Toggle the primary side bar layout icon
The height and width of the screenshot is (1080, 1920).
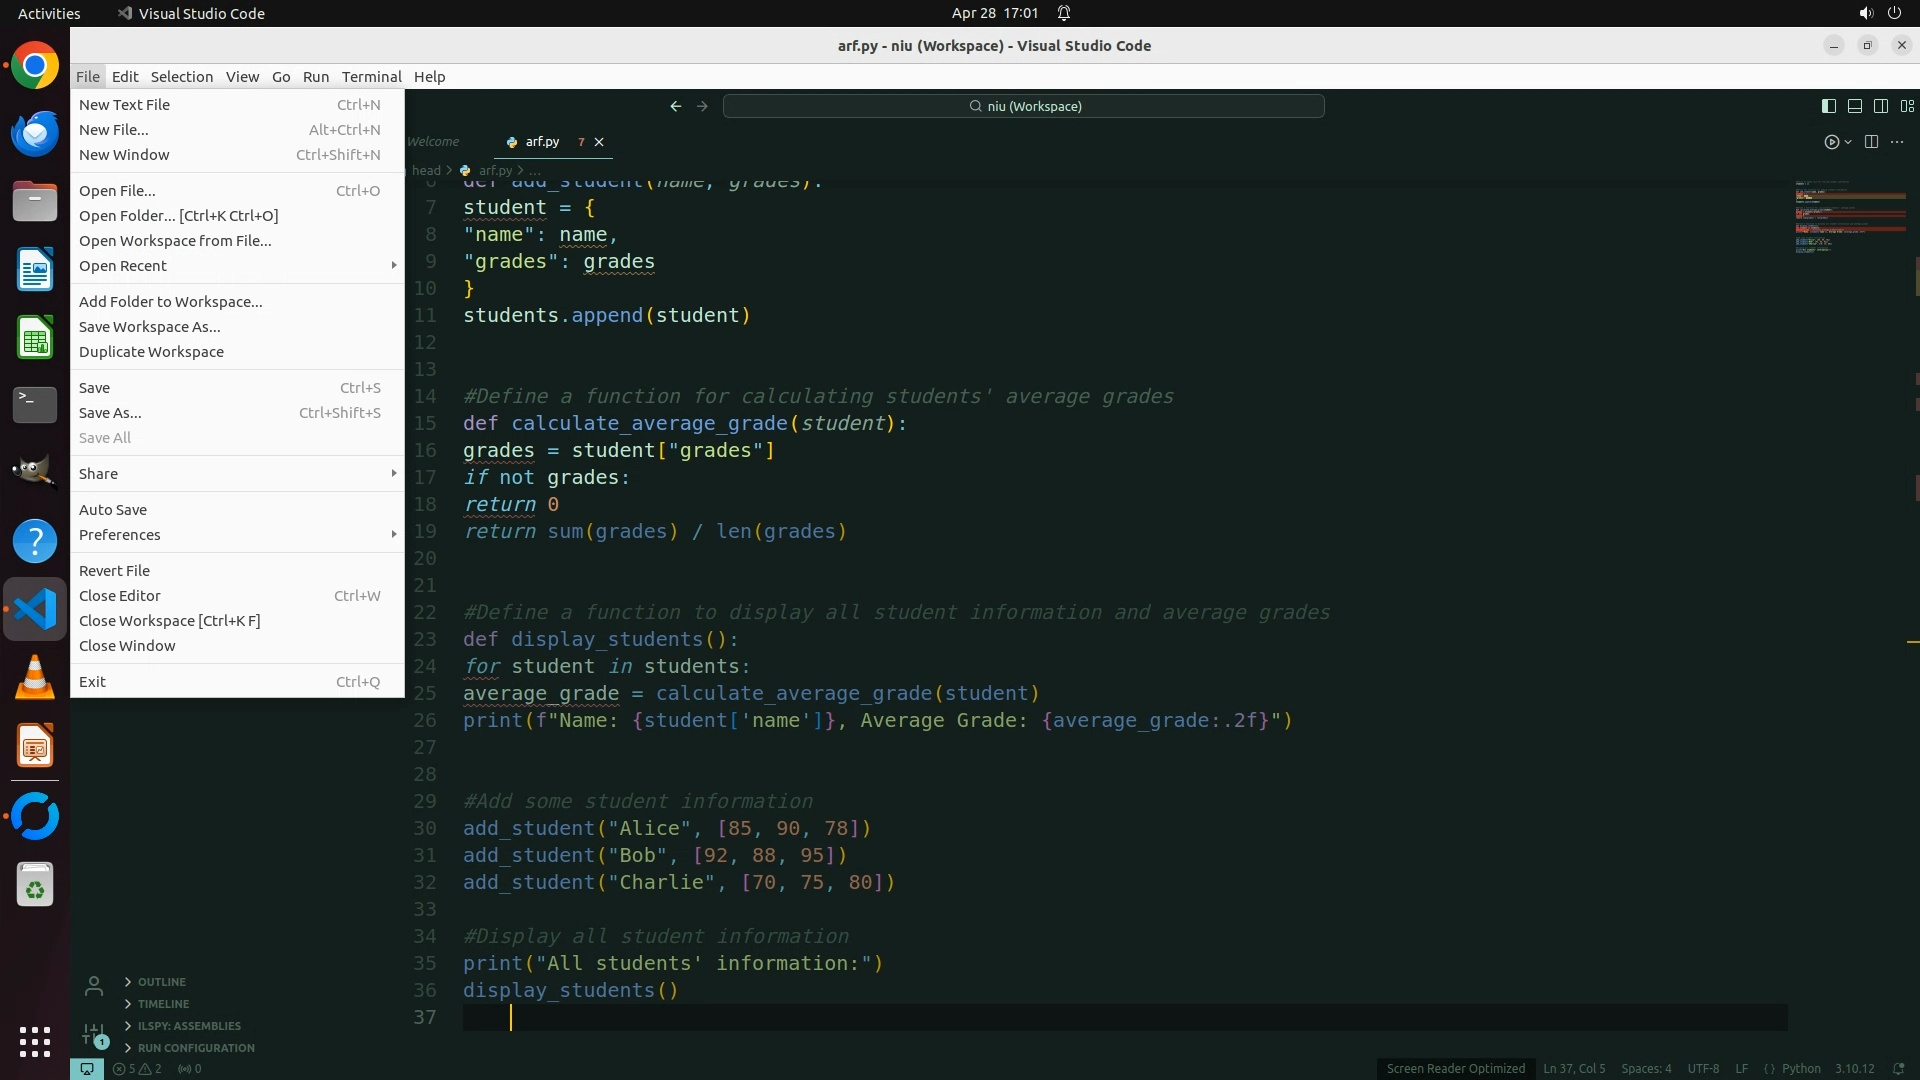[1828, 106]
